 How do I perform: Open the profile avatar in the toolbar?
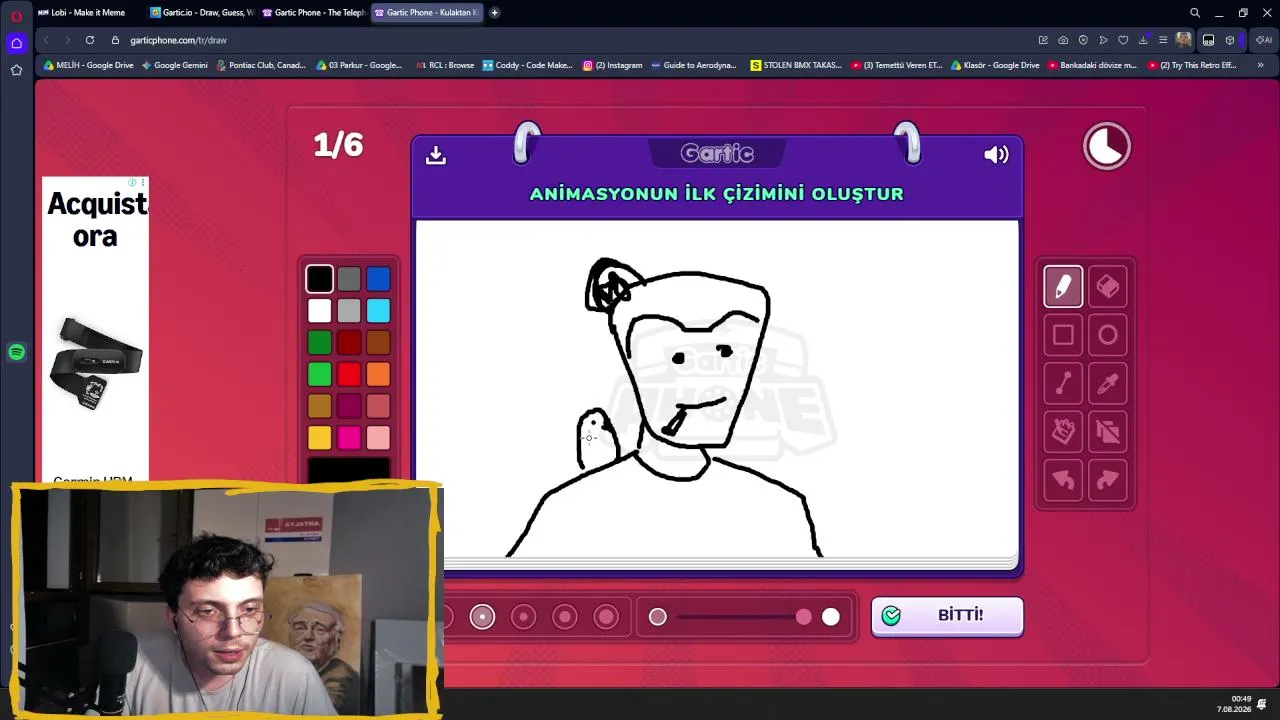click(1184, 40)
